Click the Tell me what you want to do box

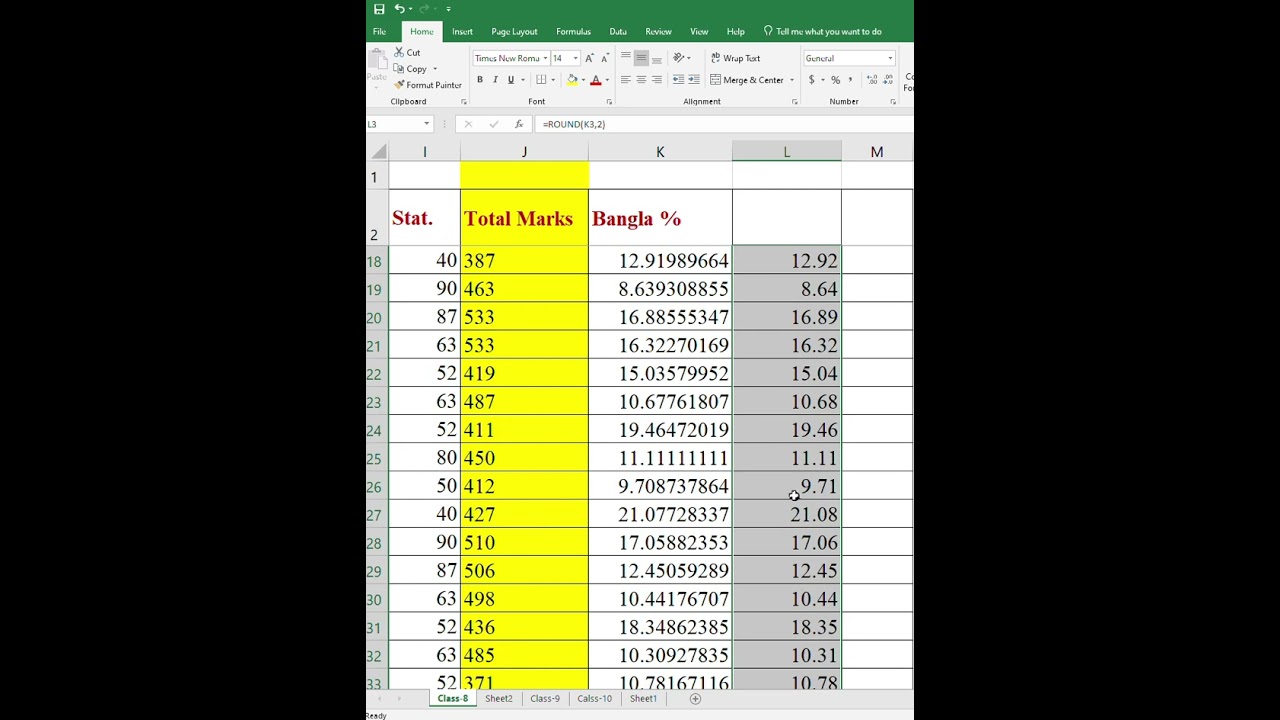pos(822,32)
